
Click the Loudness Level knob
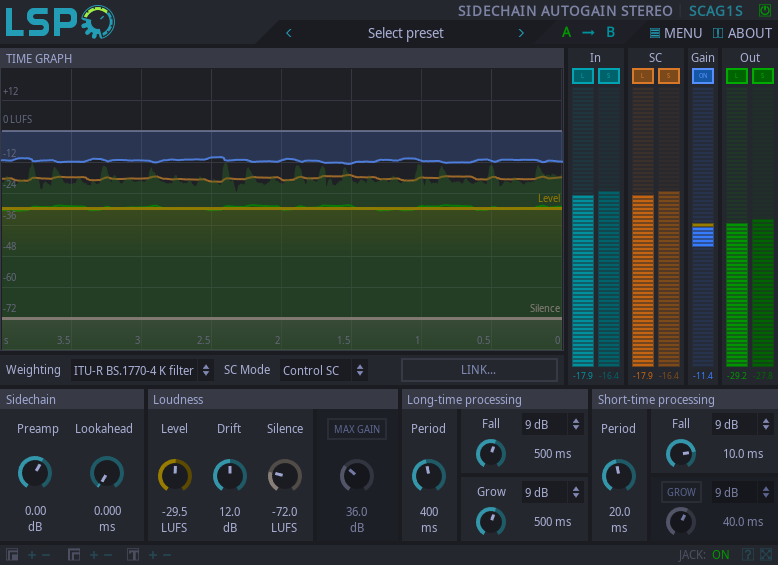click(175, 475)
